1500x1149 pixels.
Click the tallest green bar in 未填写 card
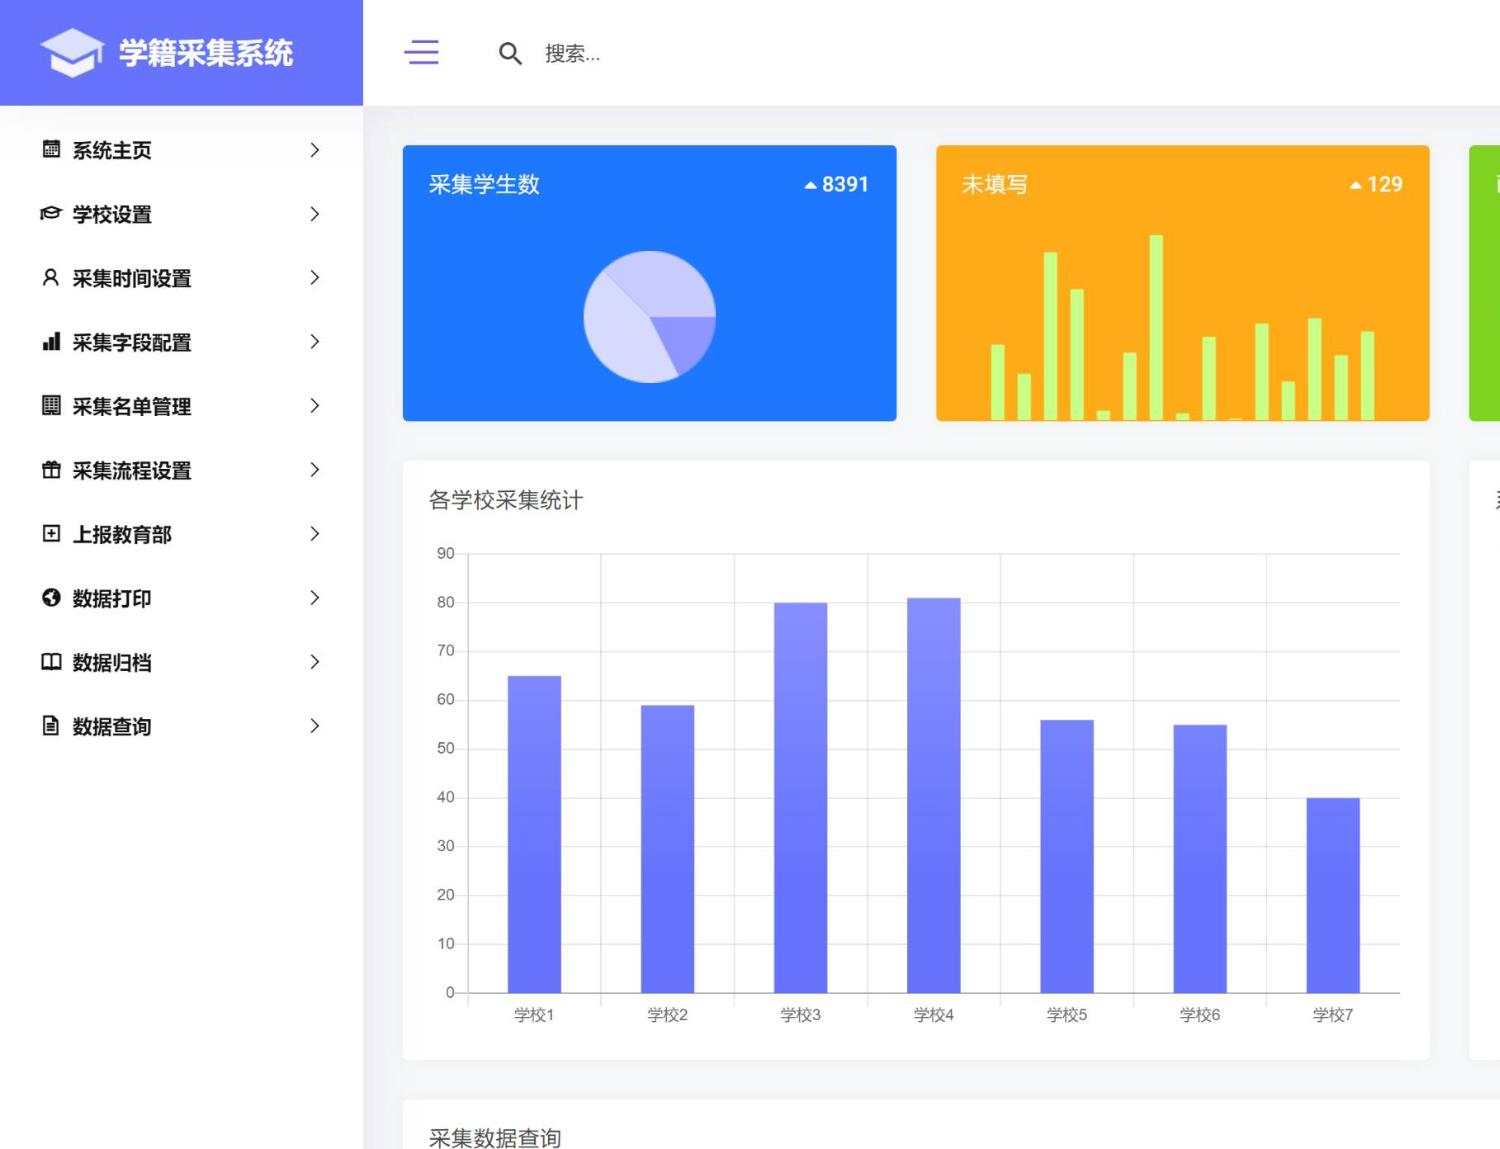[x=1156, y=327]
